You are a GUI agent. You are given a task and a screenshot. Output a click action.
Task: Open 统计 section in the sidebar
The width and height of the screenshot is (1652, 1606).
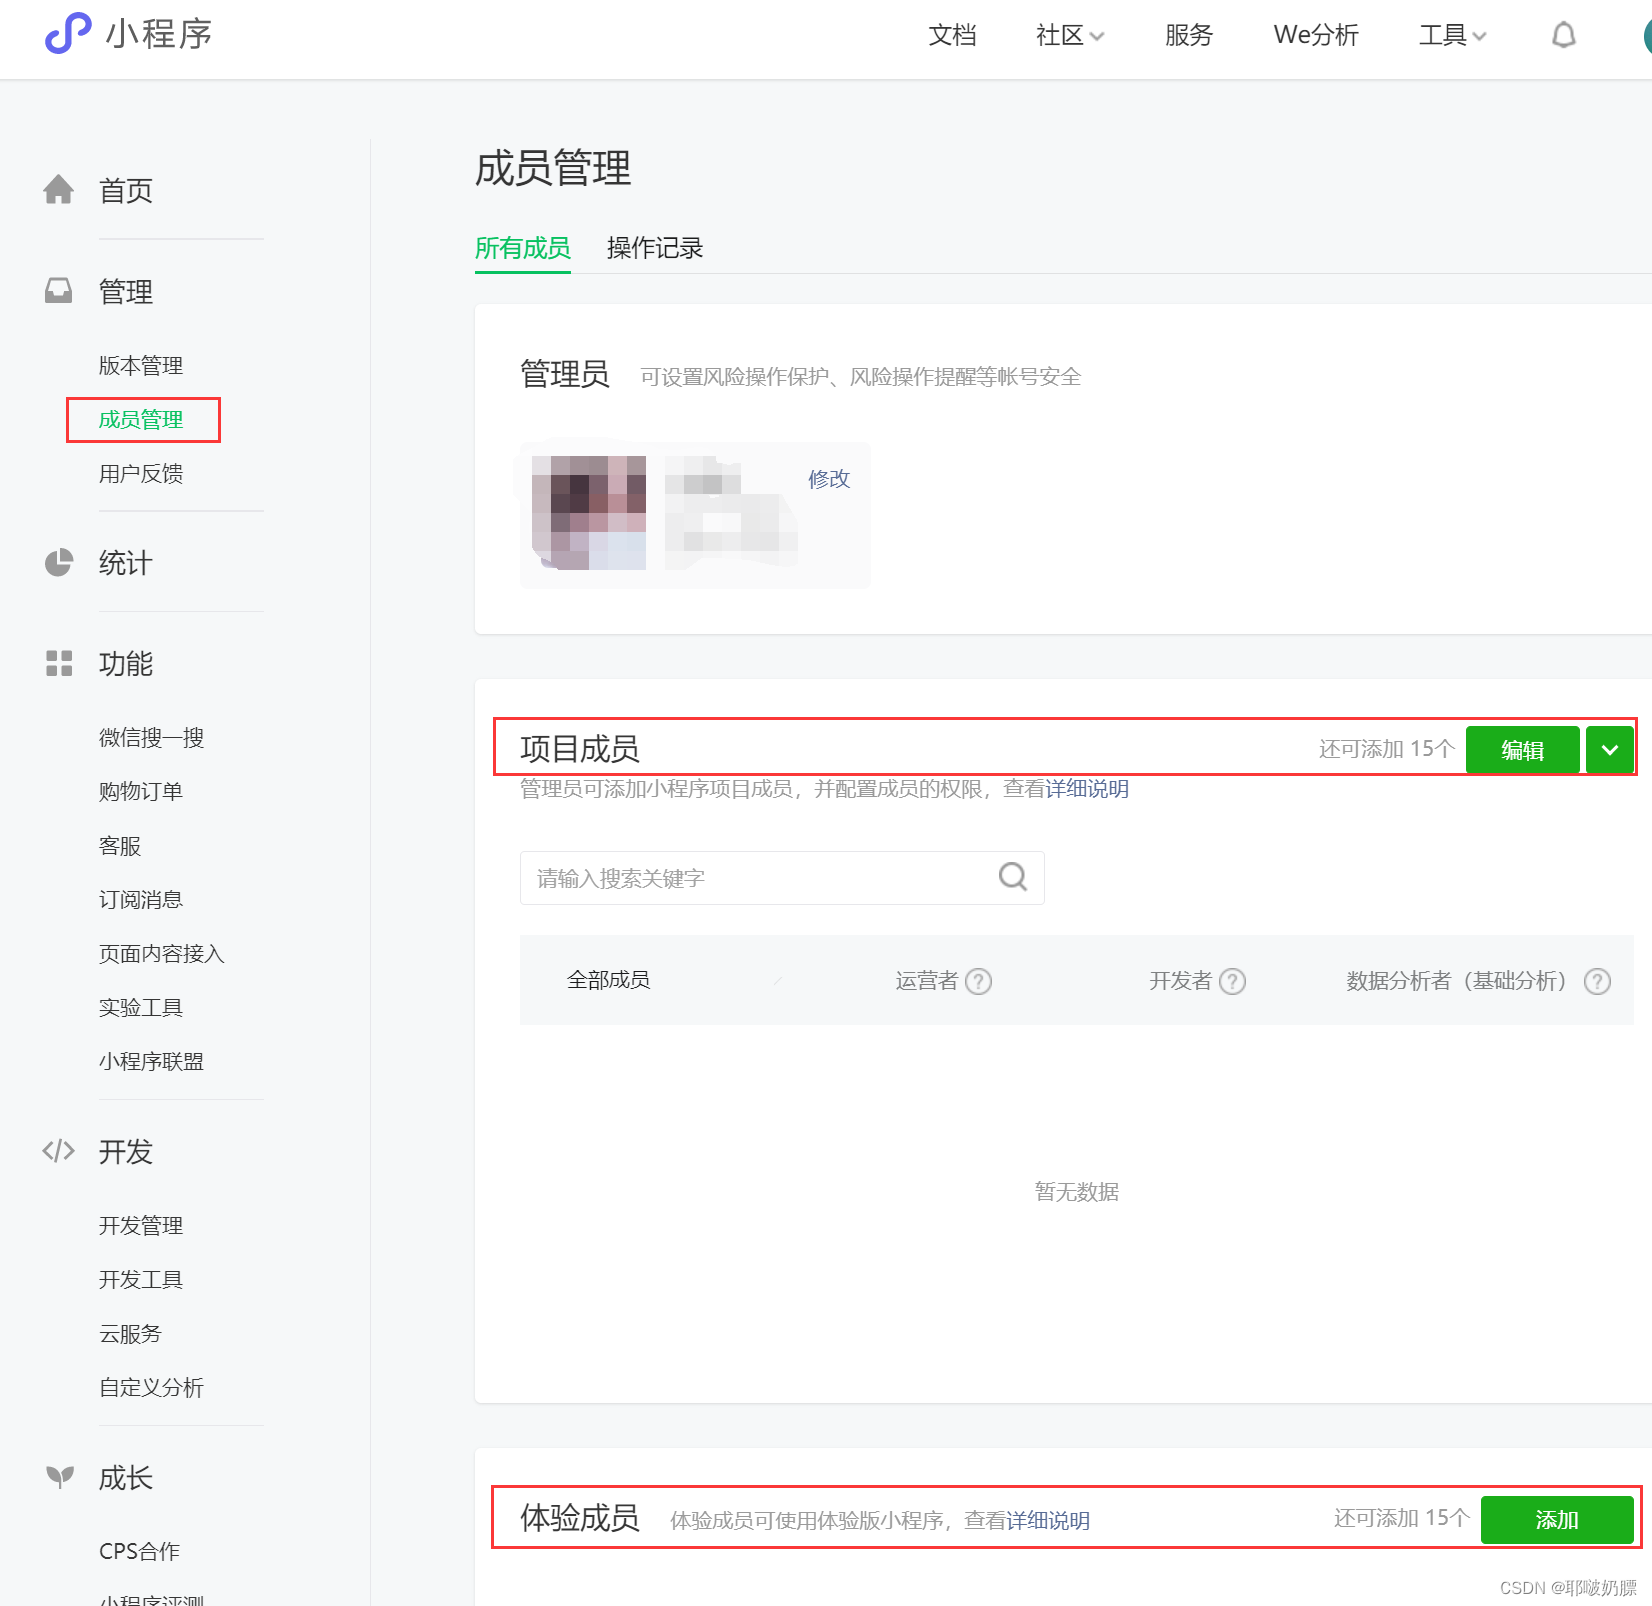tap(126, 563)
